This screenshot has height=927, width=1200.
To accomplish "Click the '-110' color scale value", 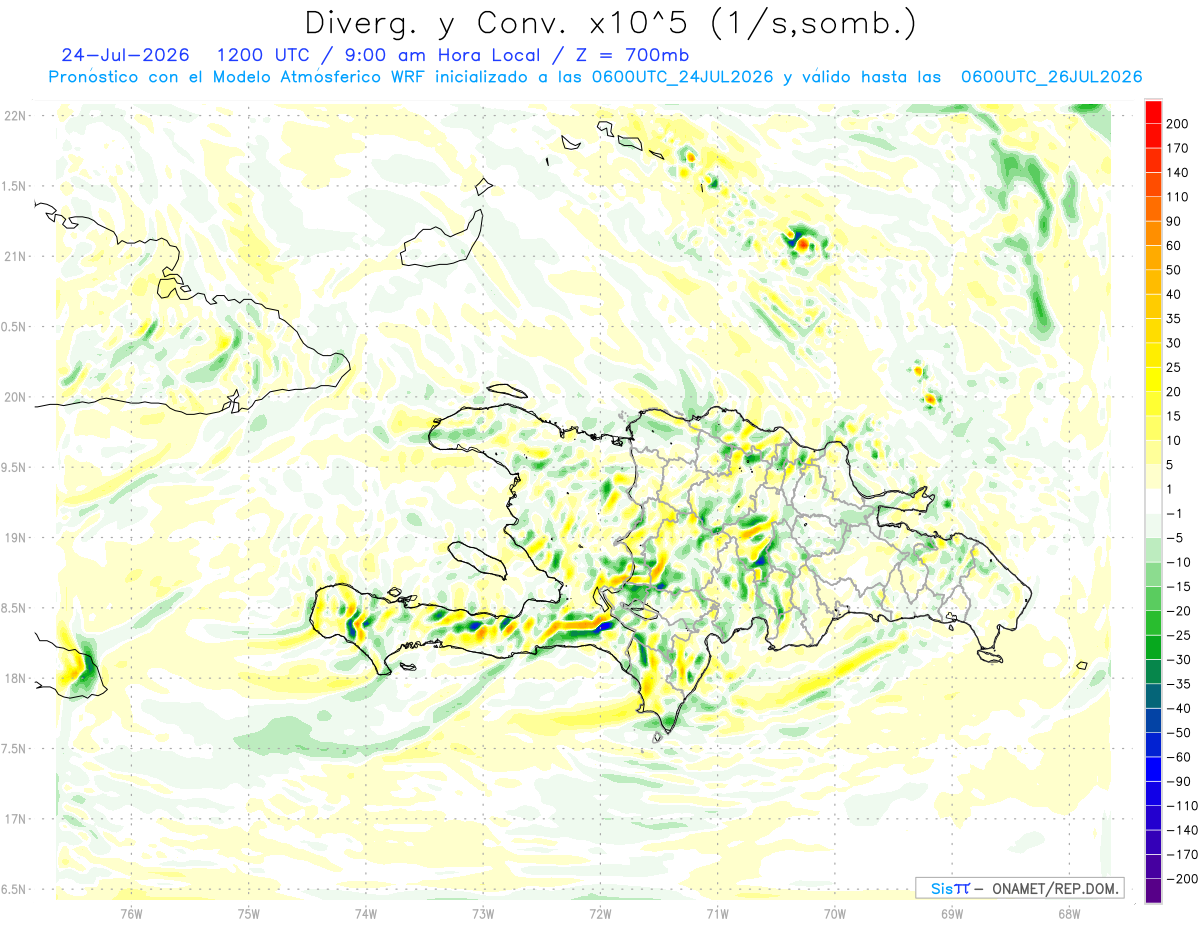I will click(1181, 806).
